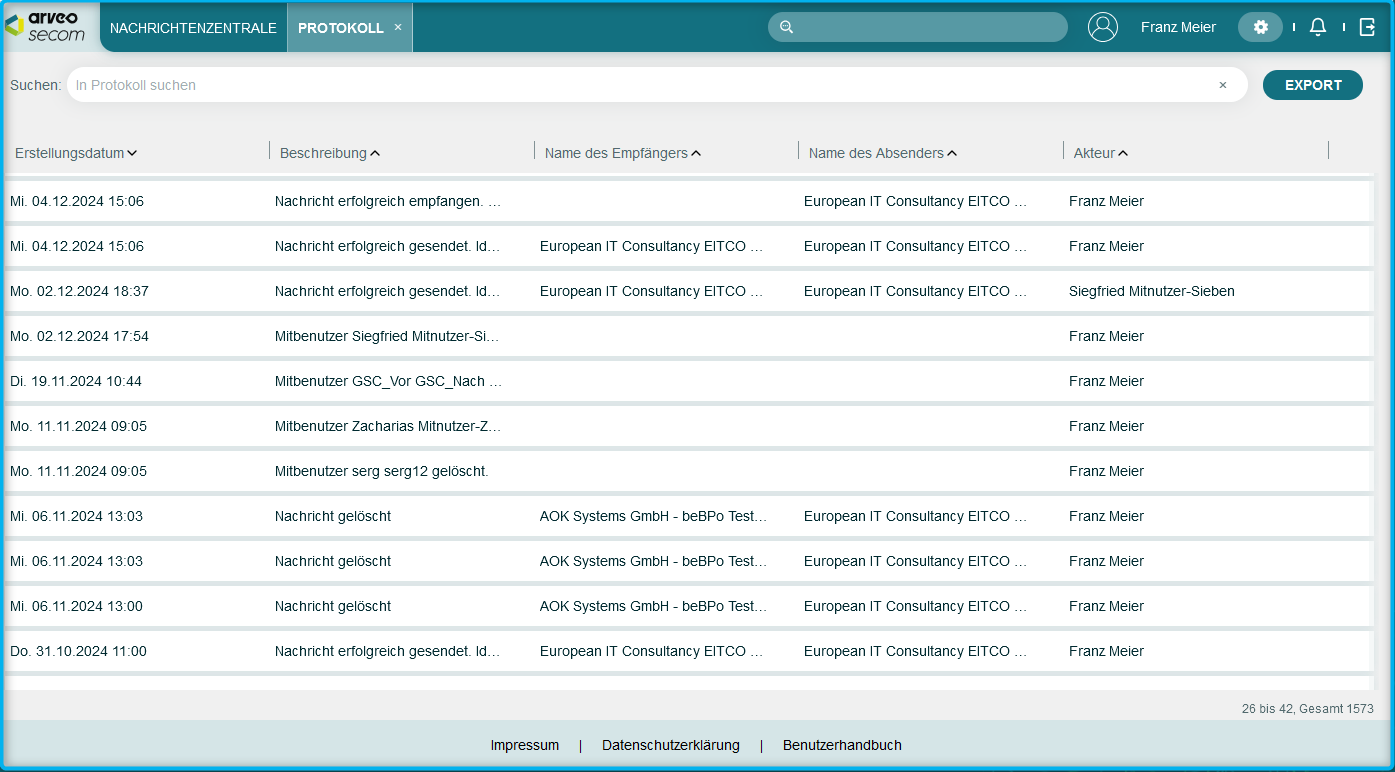Select the Protokoll tab
Image resolution: width=1395 pixels, height=772 pixels.
pos(340,28)
